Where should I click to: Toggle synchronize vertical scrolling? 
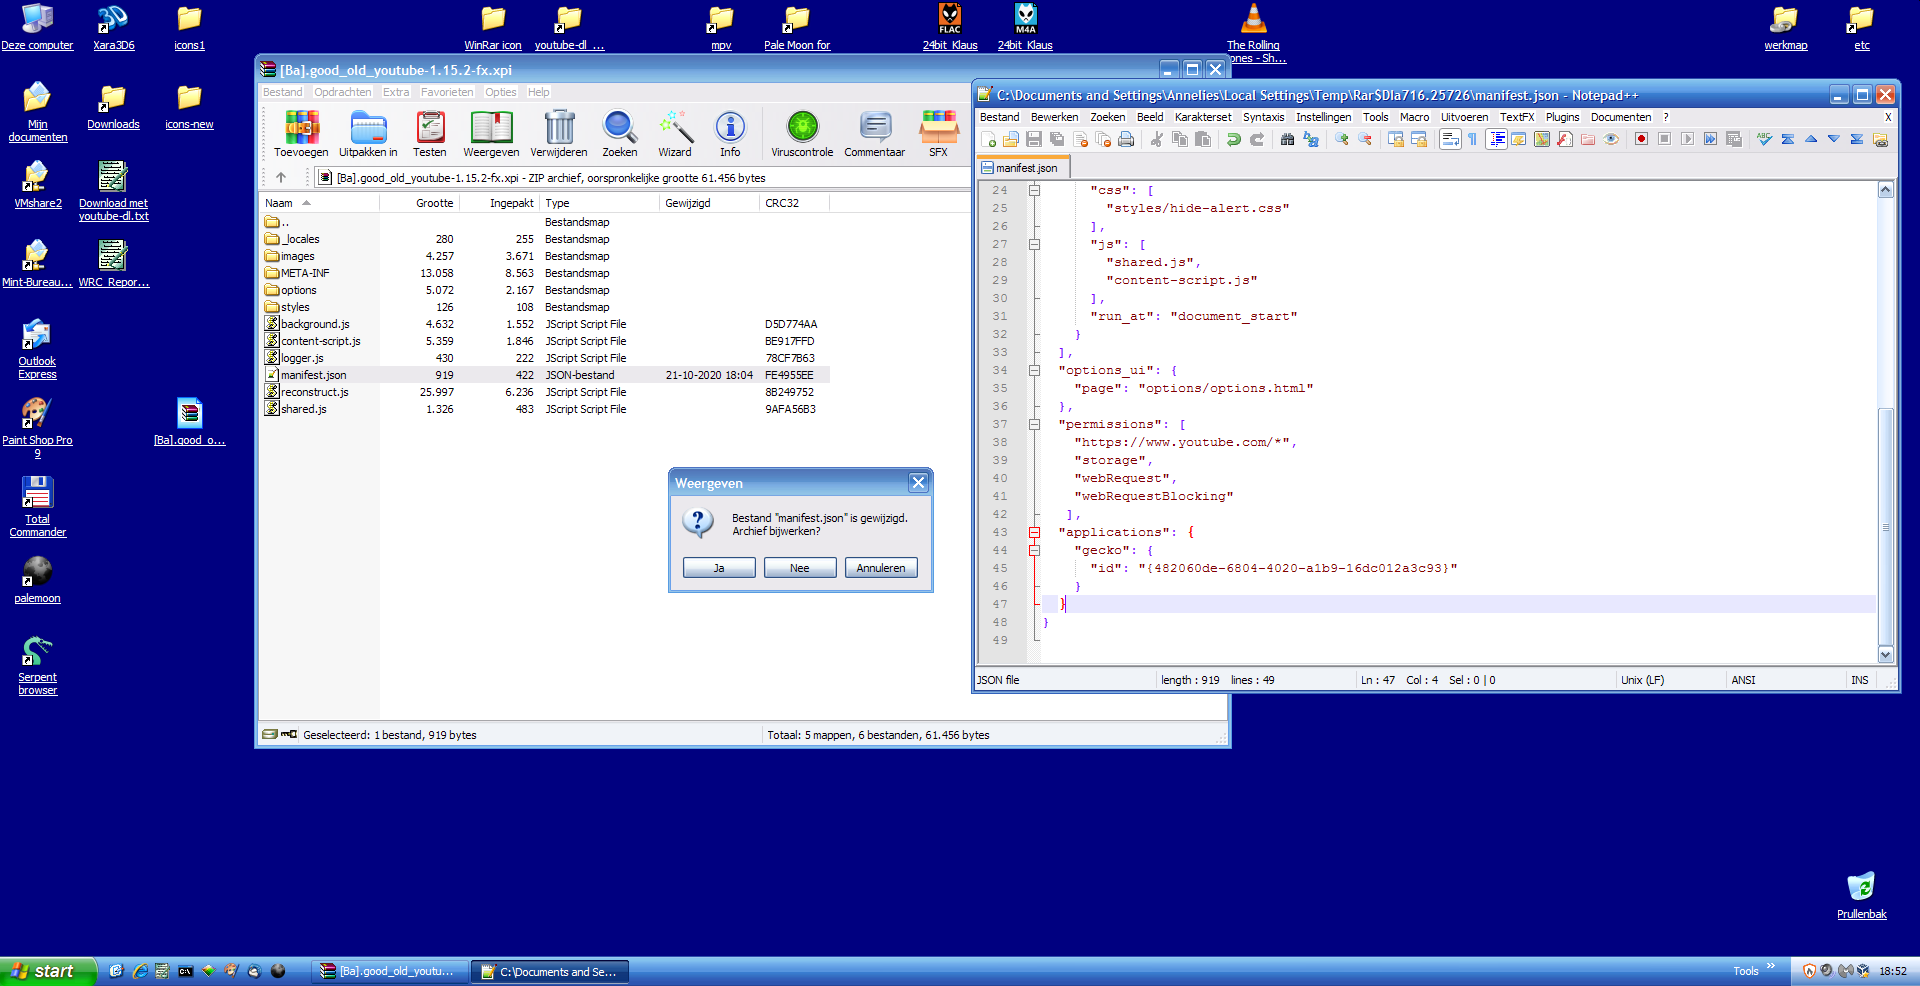(1395, 139)
